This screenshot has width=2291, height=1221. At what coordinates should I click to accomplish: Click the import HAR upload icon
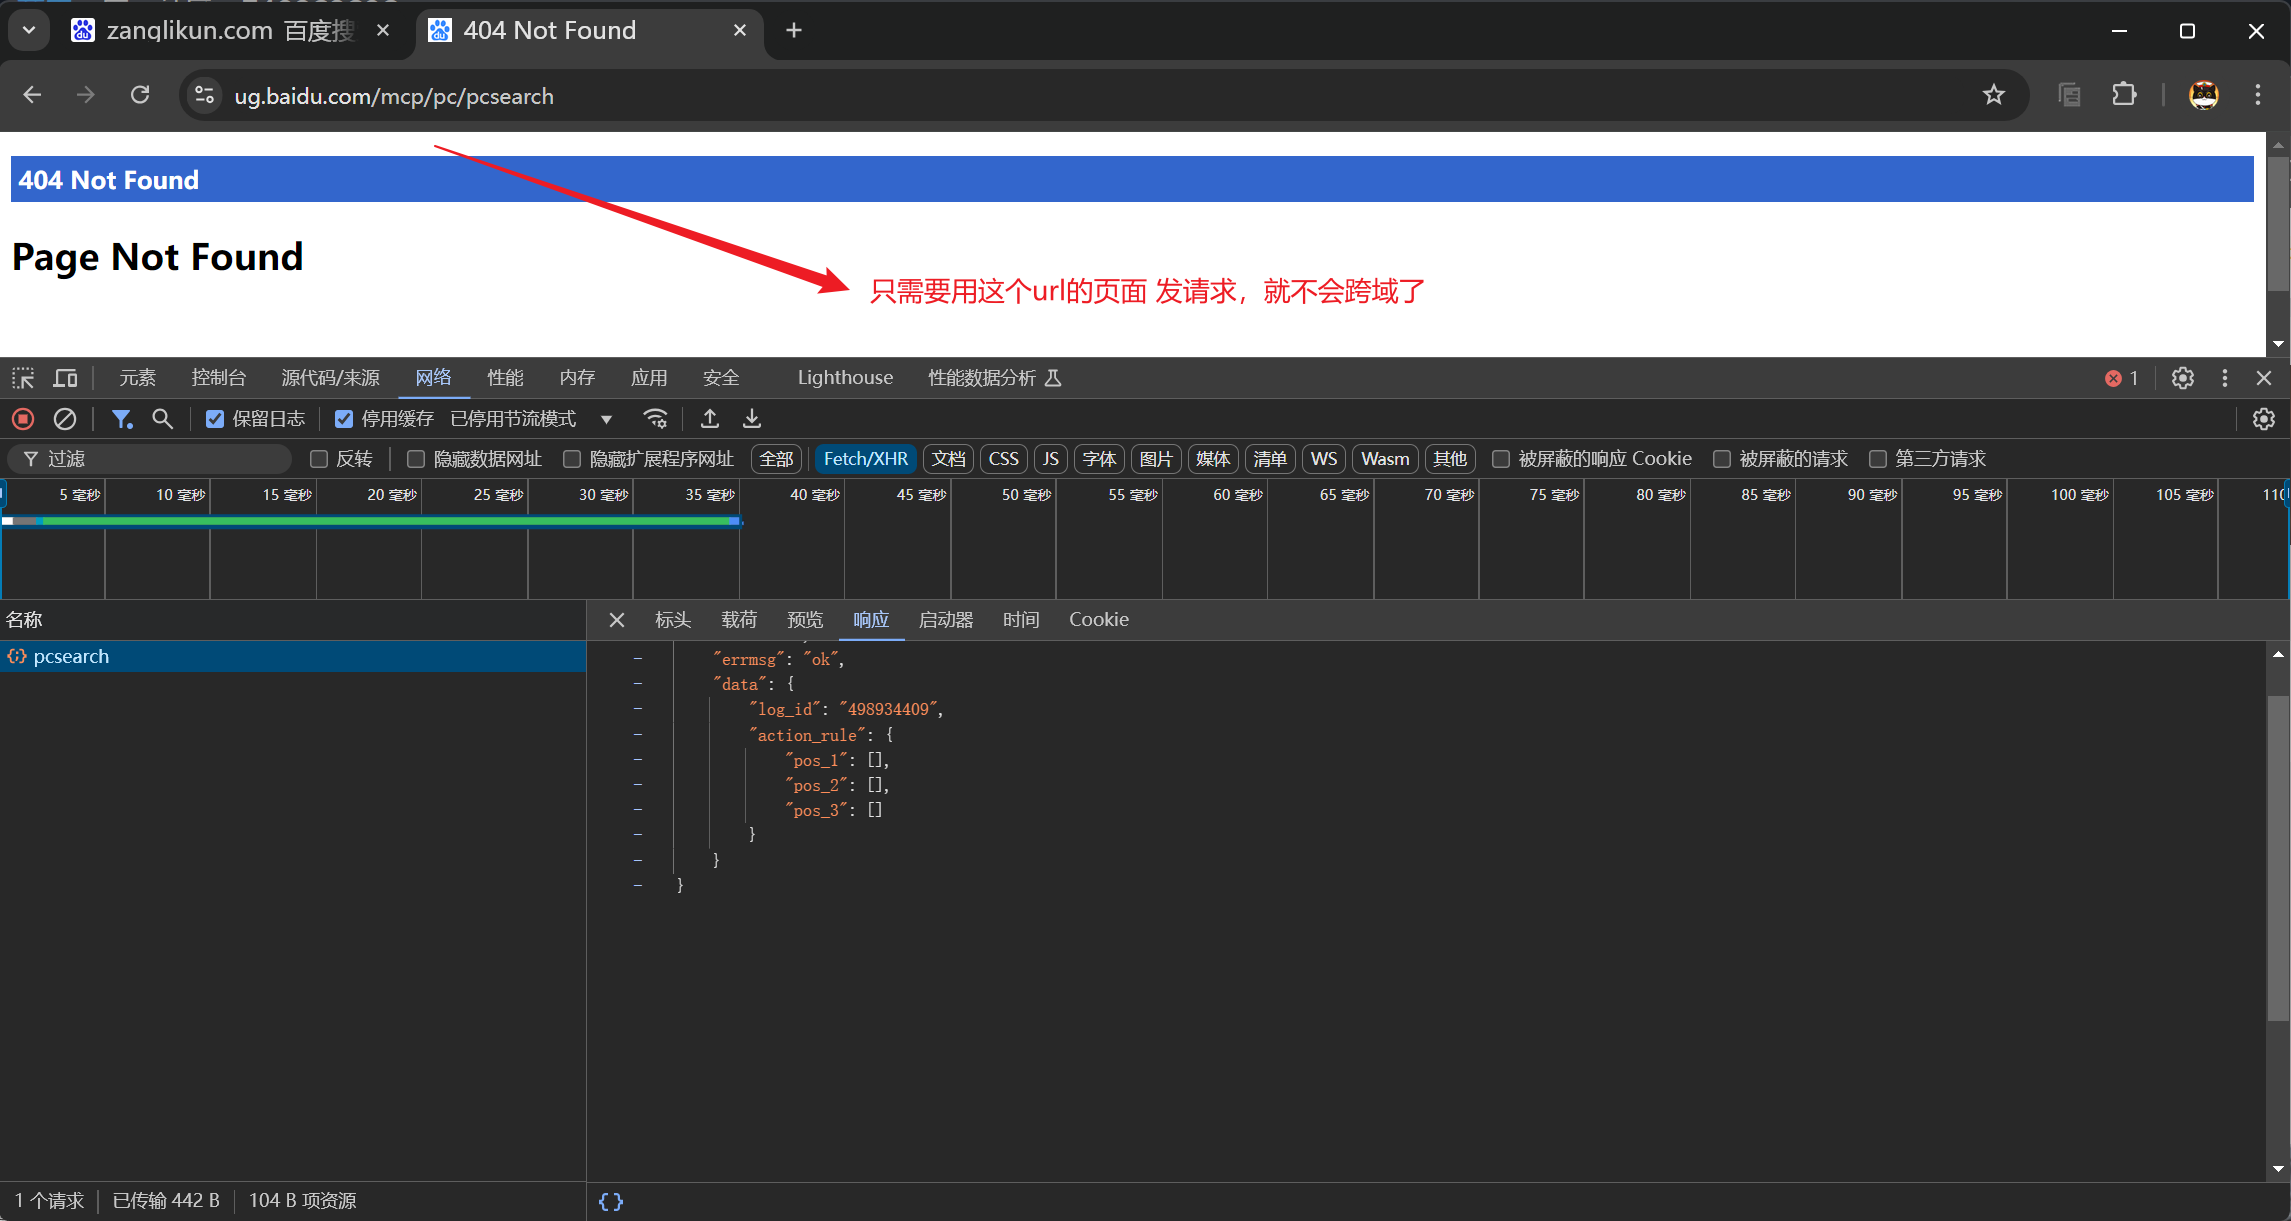(710, 419)
